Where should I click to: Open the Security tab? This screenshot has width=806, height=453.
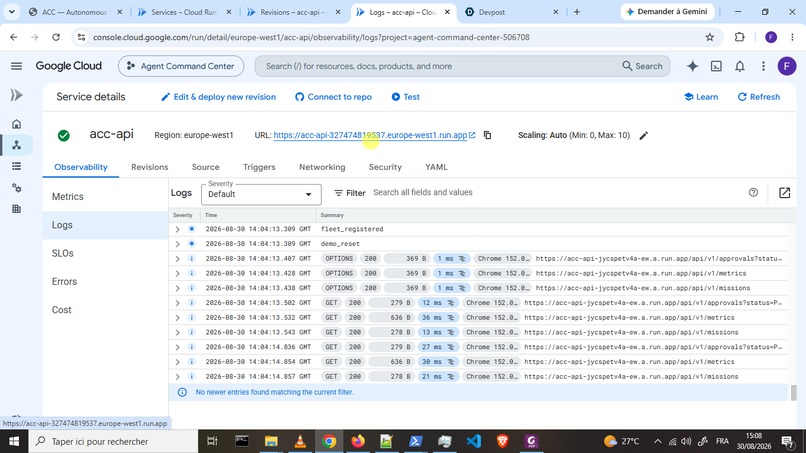(x=385, y=167)
